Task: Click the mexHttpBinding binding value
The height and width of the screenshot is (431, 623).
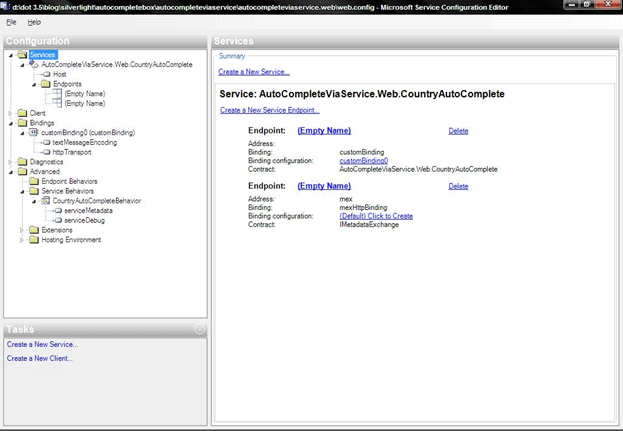Action: coord(363,207)
